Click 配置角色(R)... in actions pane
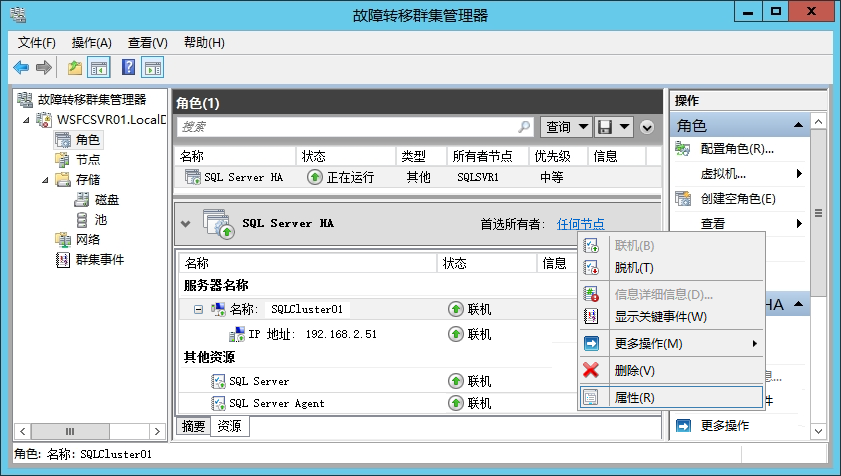The width and height of the screenshot is (841, 476). tap(737, 149)
